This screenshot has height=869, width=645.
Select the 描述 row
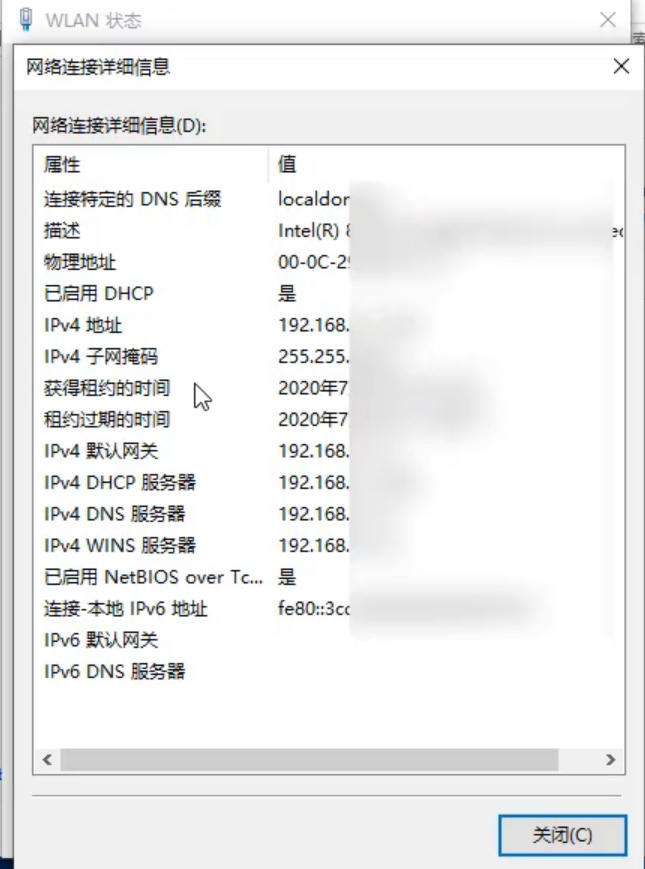click(329, 230)
